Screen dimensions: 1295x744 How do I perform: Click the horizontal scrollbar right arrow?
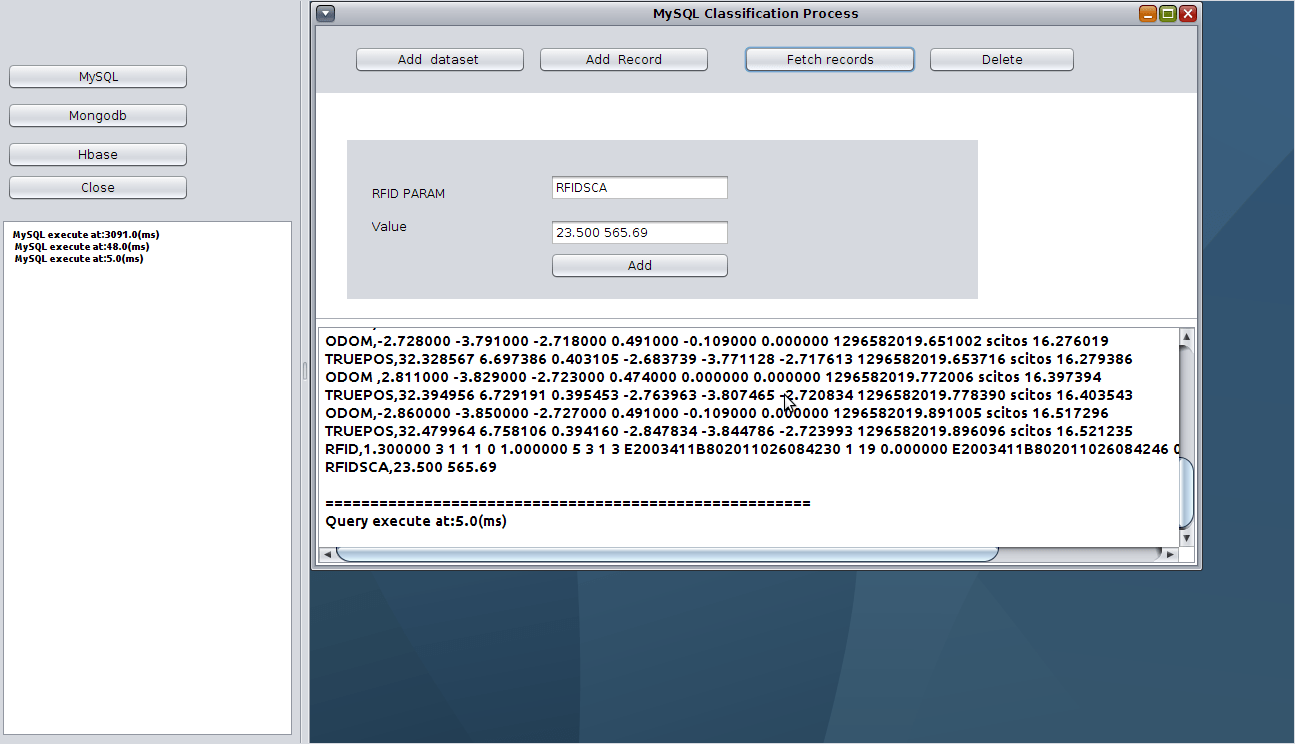1170,552
